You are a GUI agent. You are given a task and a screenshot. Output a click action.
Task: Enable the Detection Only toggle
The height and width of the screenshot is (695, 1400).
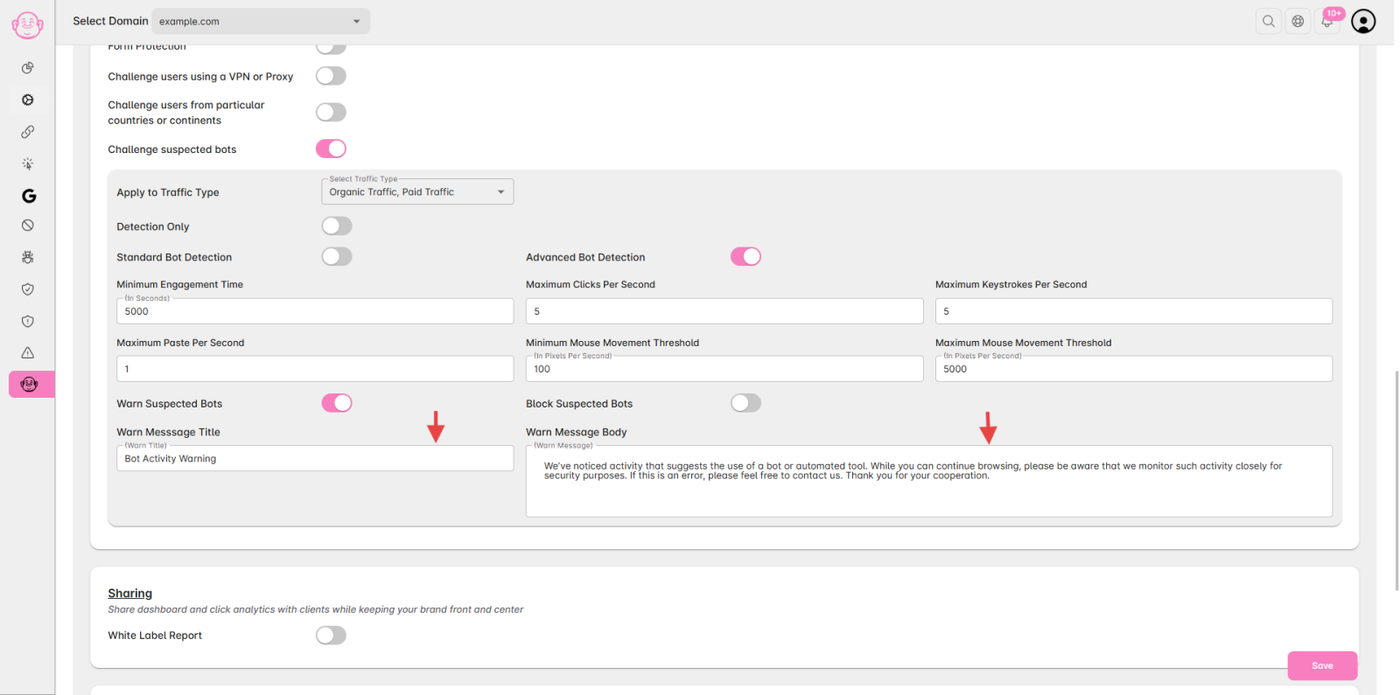(x=337, y=227)
